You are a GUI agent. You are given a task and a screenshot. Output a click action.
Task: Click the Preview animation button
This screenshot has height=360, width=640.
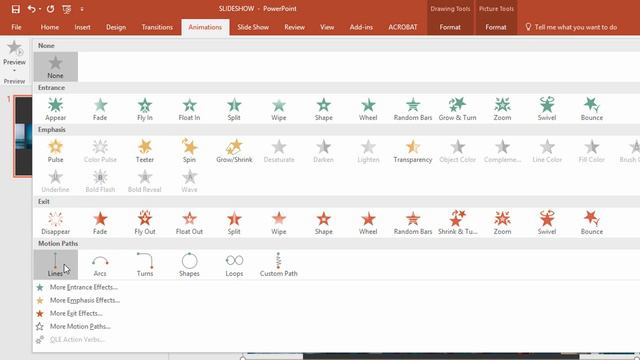14,52
